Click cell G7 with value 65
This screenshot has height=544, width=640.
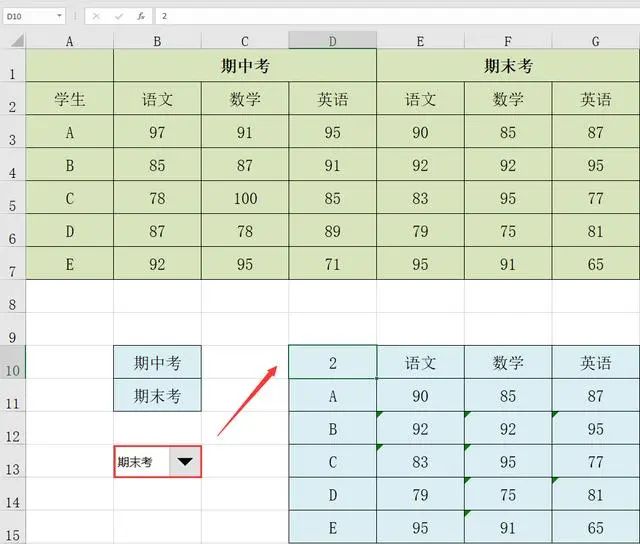click(x=596, y=264)
